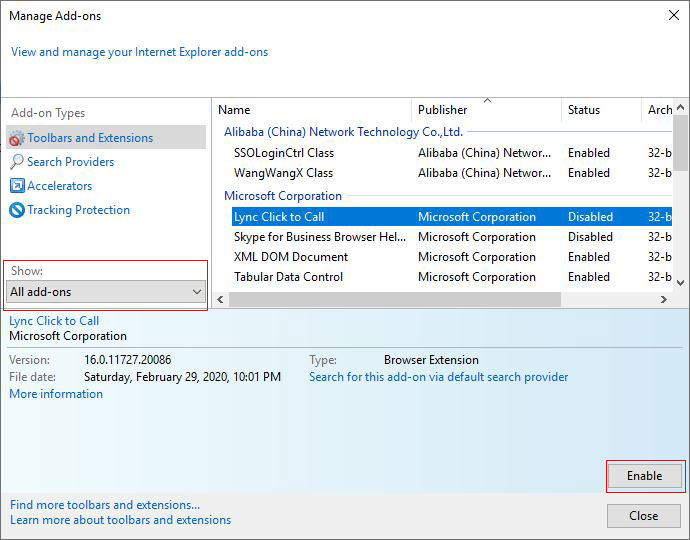
Task: Select the SSOLoginCtrl Class add-on row
Action: (452, 153)
